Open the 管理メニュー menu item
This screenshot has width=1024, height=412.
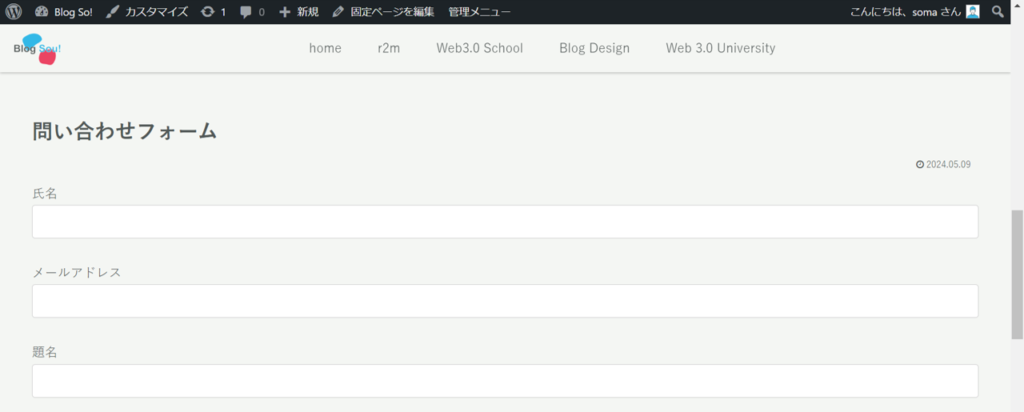pyautogui.click(x=479, y=12)
